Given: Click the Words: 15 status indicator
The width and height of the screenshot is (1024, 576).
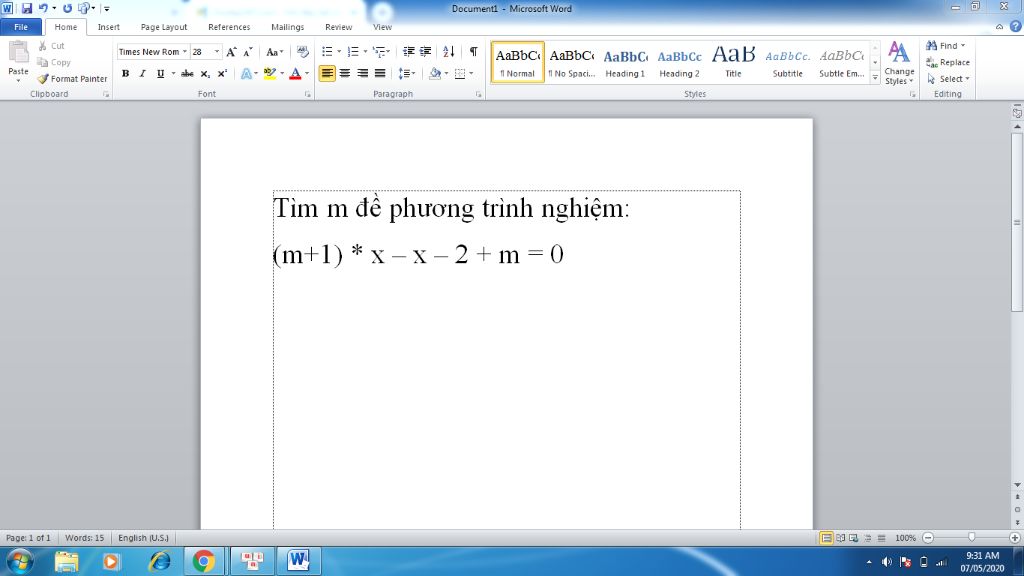Looking at the screenshot, I should coord(84,538).
